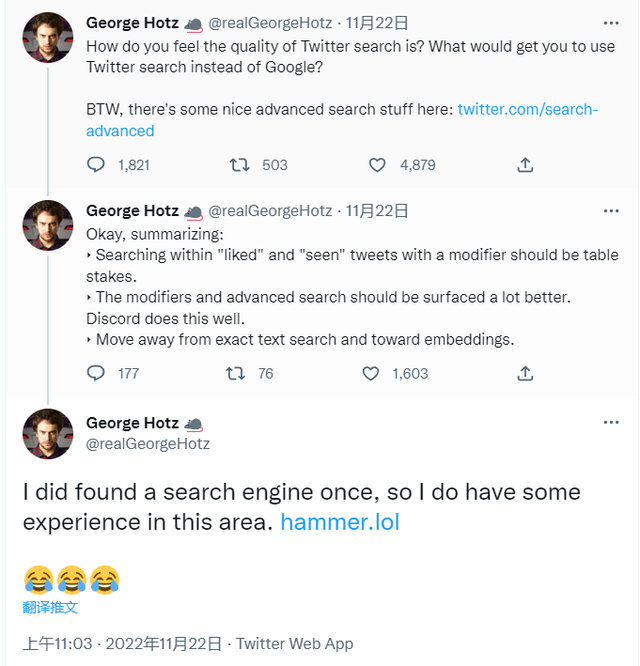This screenshot has width=640, height=666.
Task: Like the first tweet with 4,879 likes
Action: click(x=377, y=165)
